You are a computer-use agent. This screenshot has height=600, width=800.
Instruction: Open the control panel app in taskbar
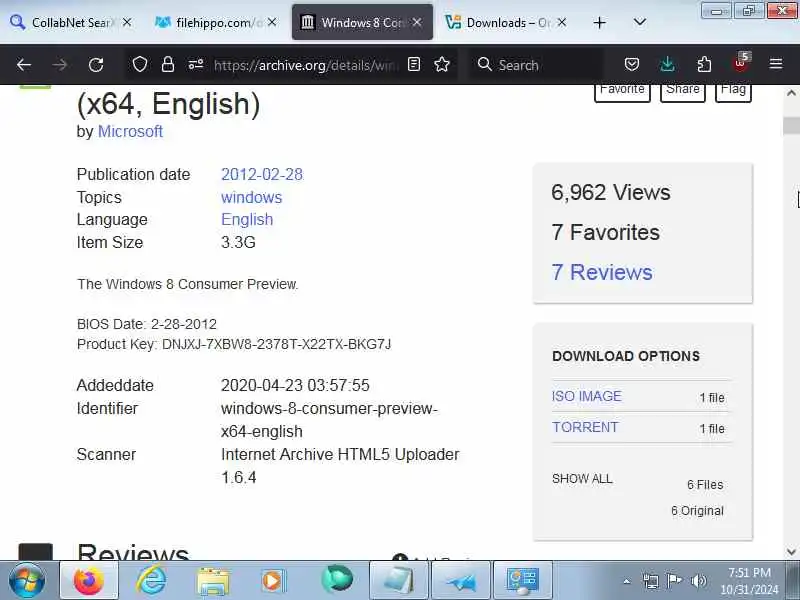[522, 580]
